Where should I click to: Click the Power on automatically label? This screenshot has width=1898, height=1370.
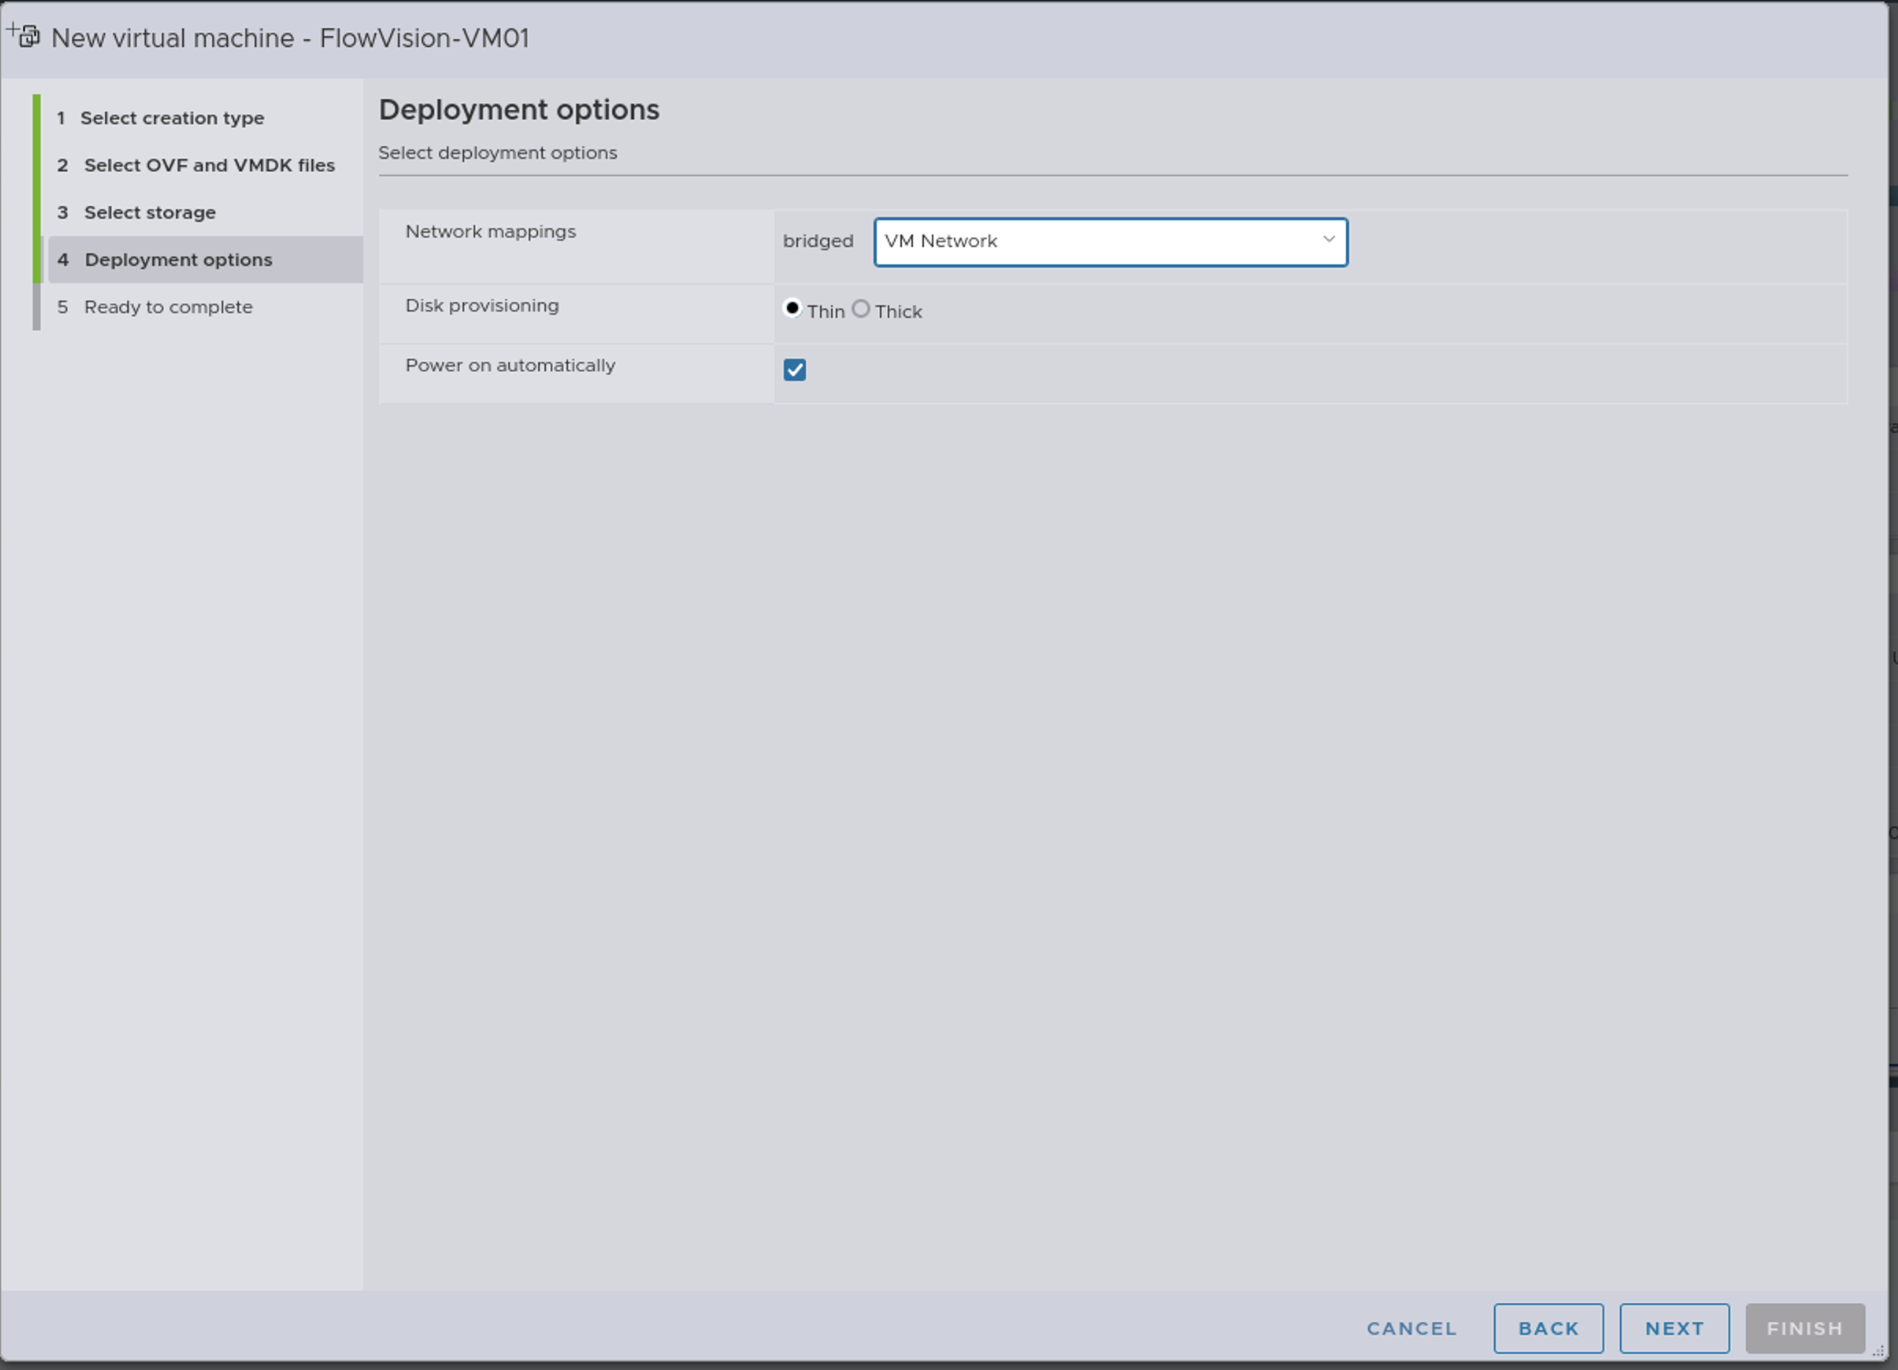(510, 365)
